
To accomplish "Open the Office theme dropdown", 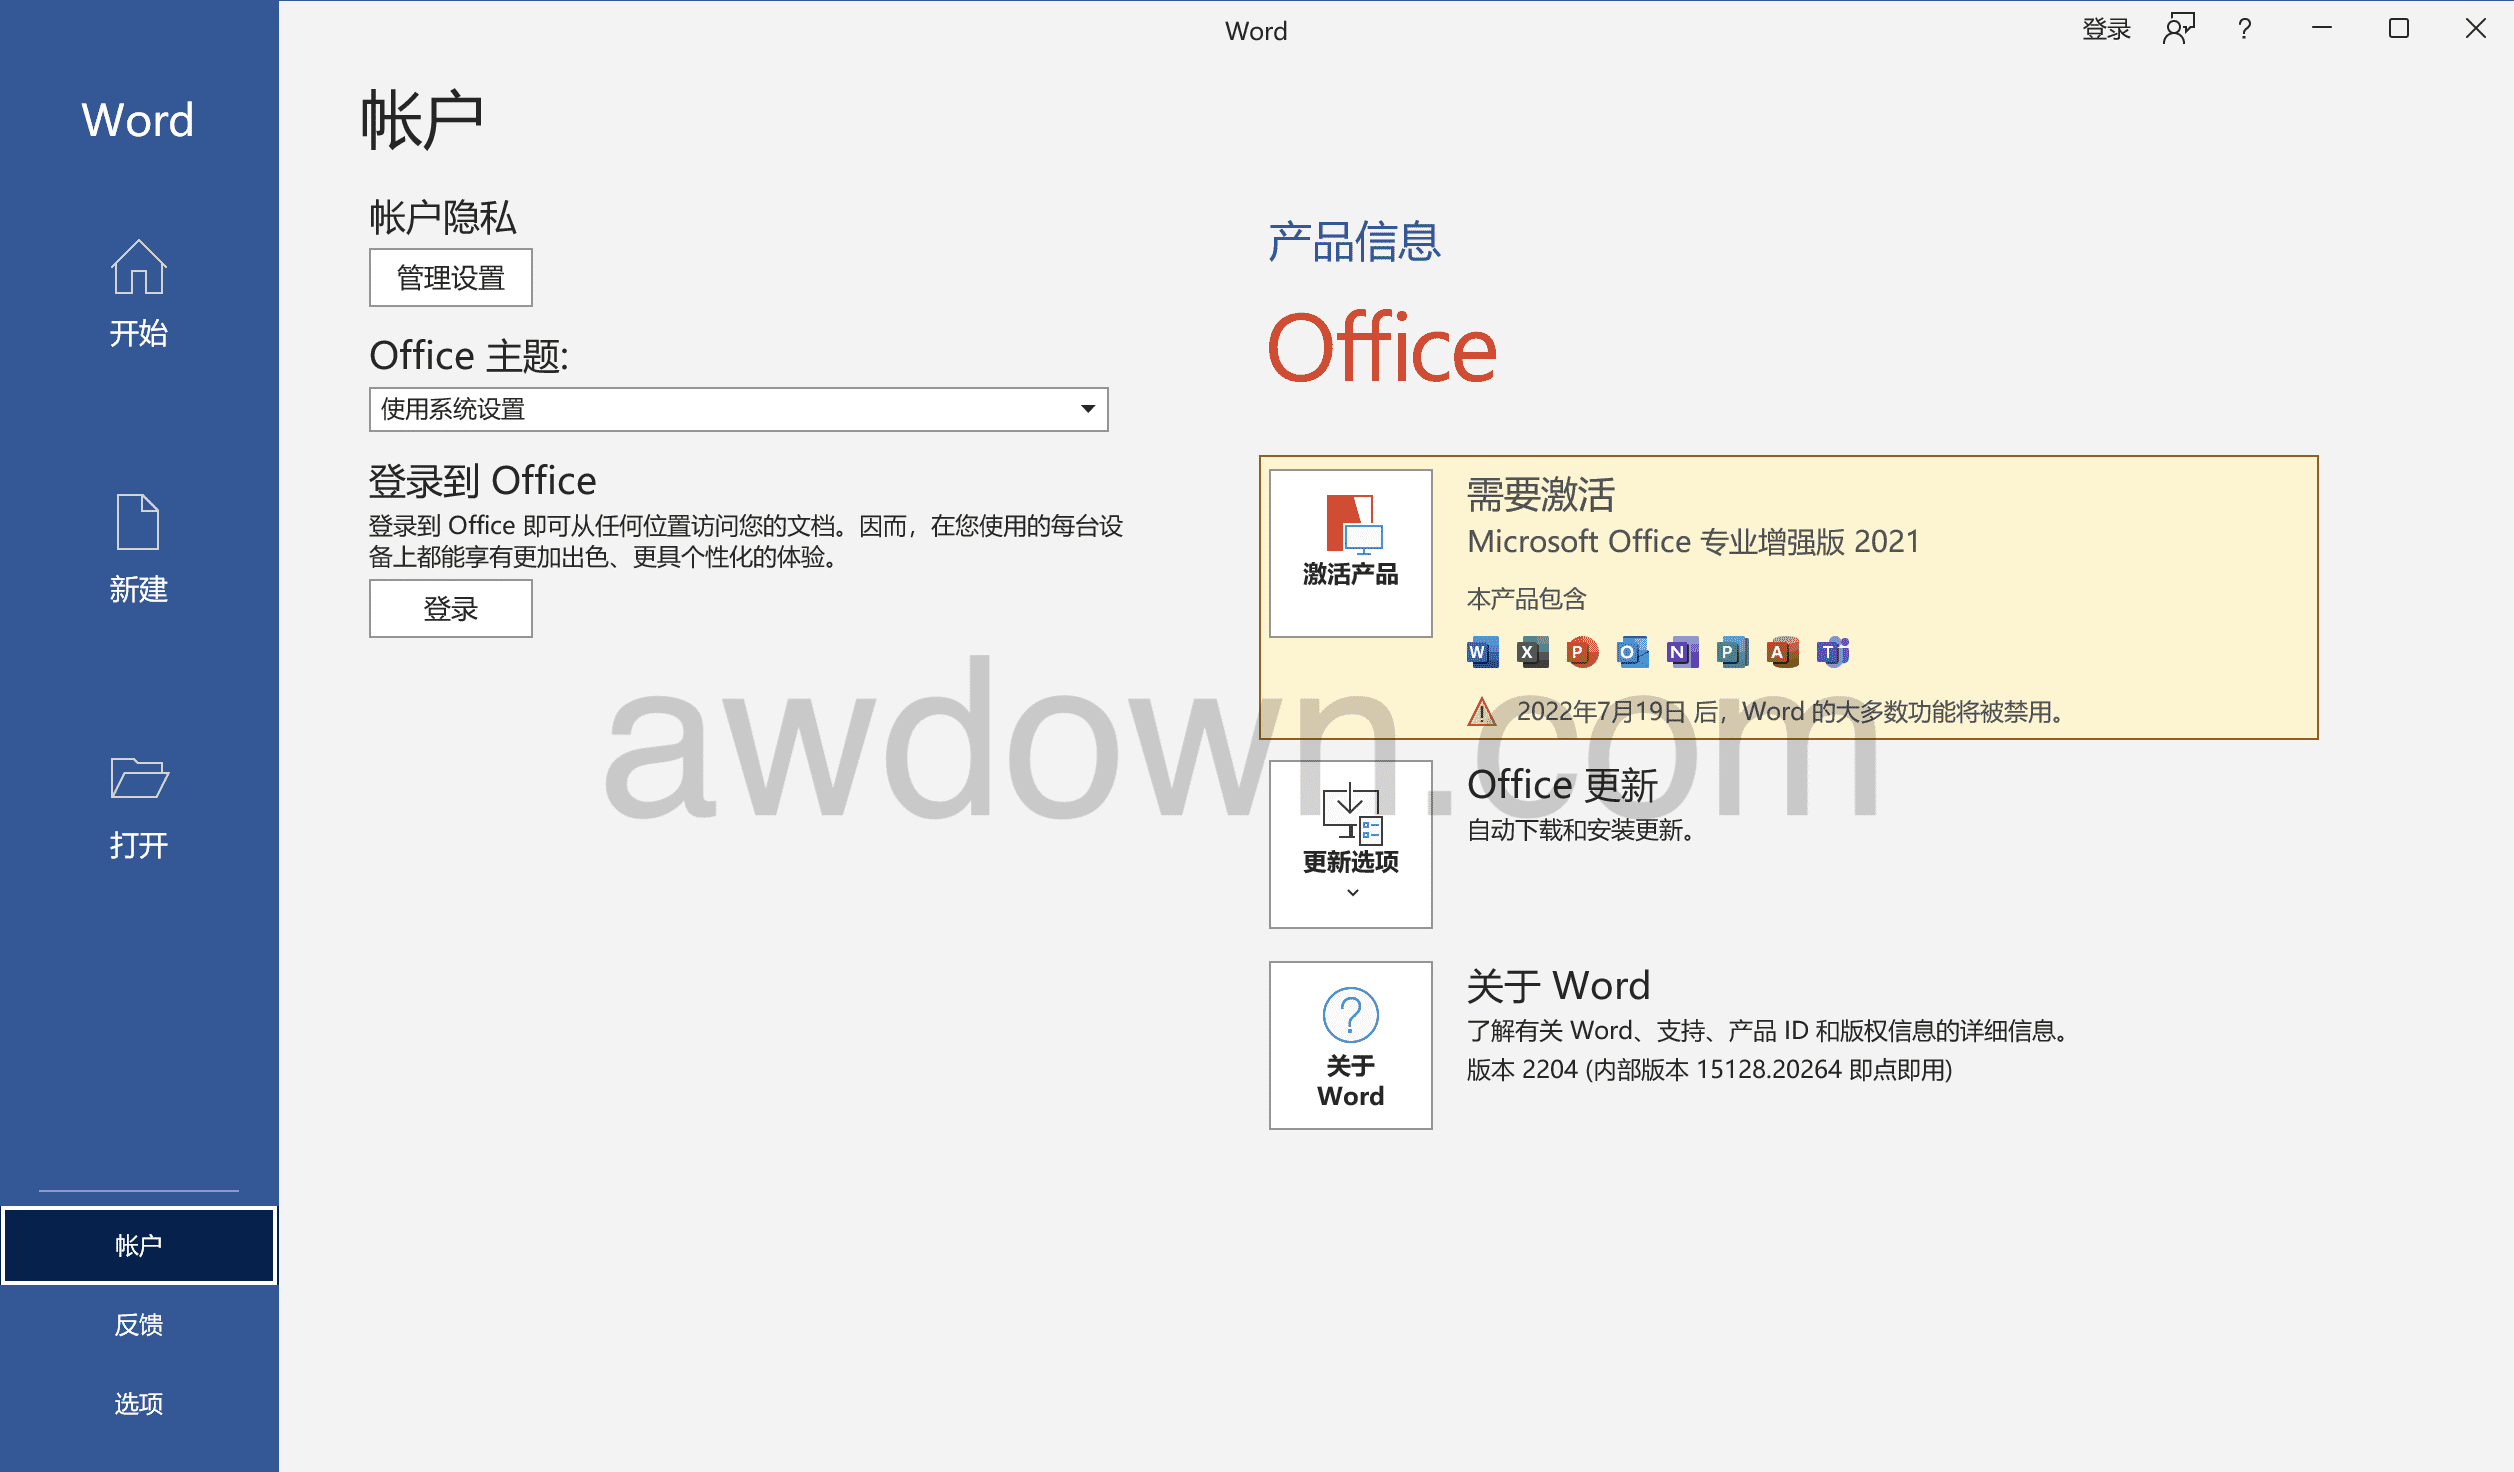I will 738,409.
